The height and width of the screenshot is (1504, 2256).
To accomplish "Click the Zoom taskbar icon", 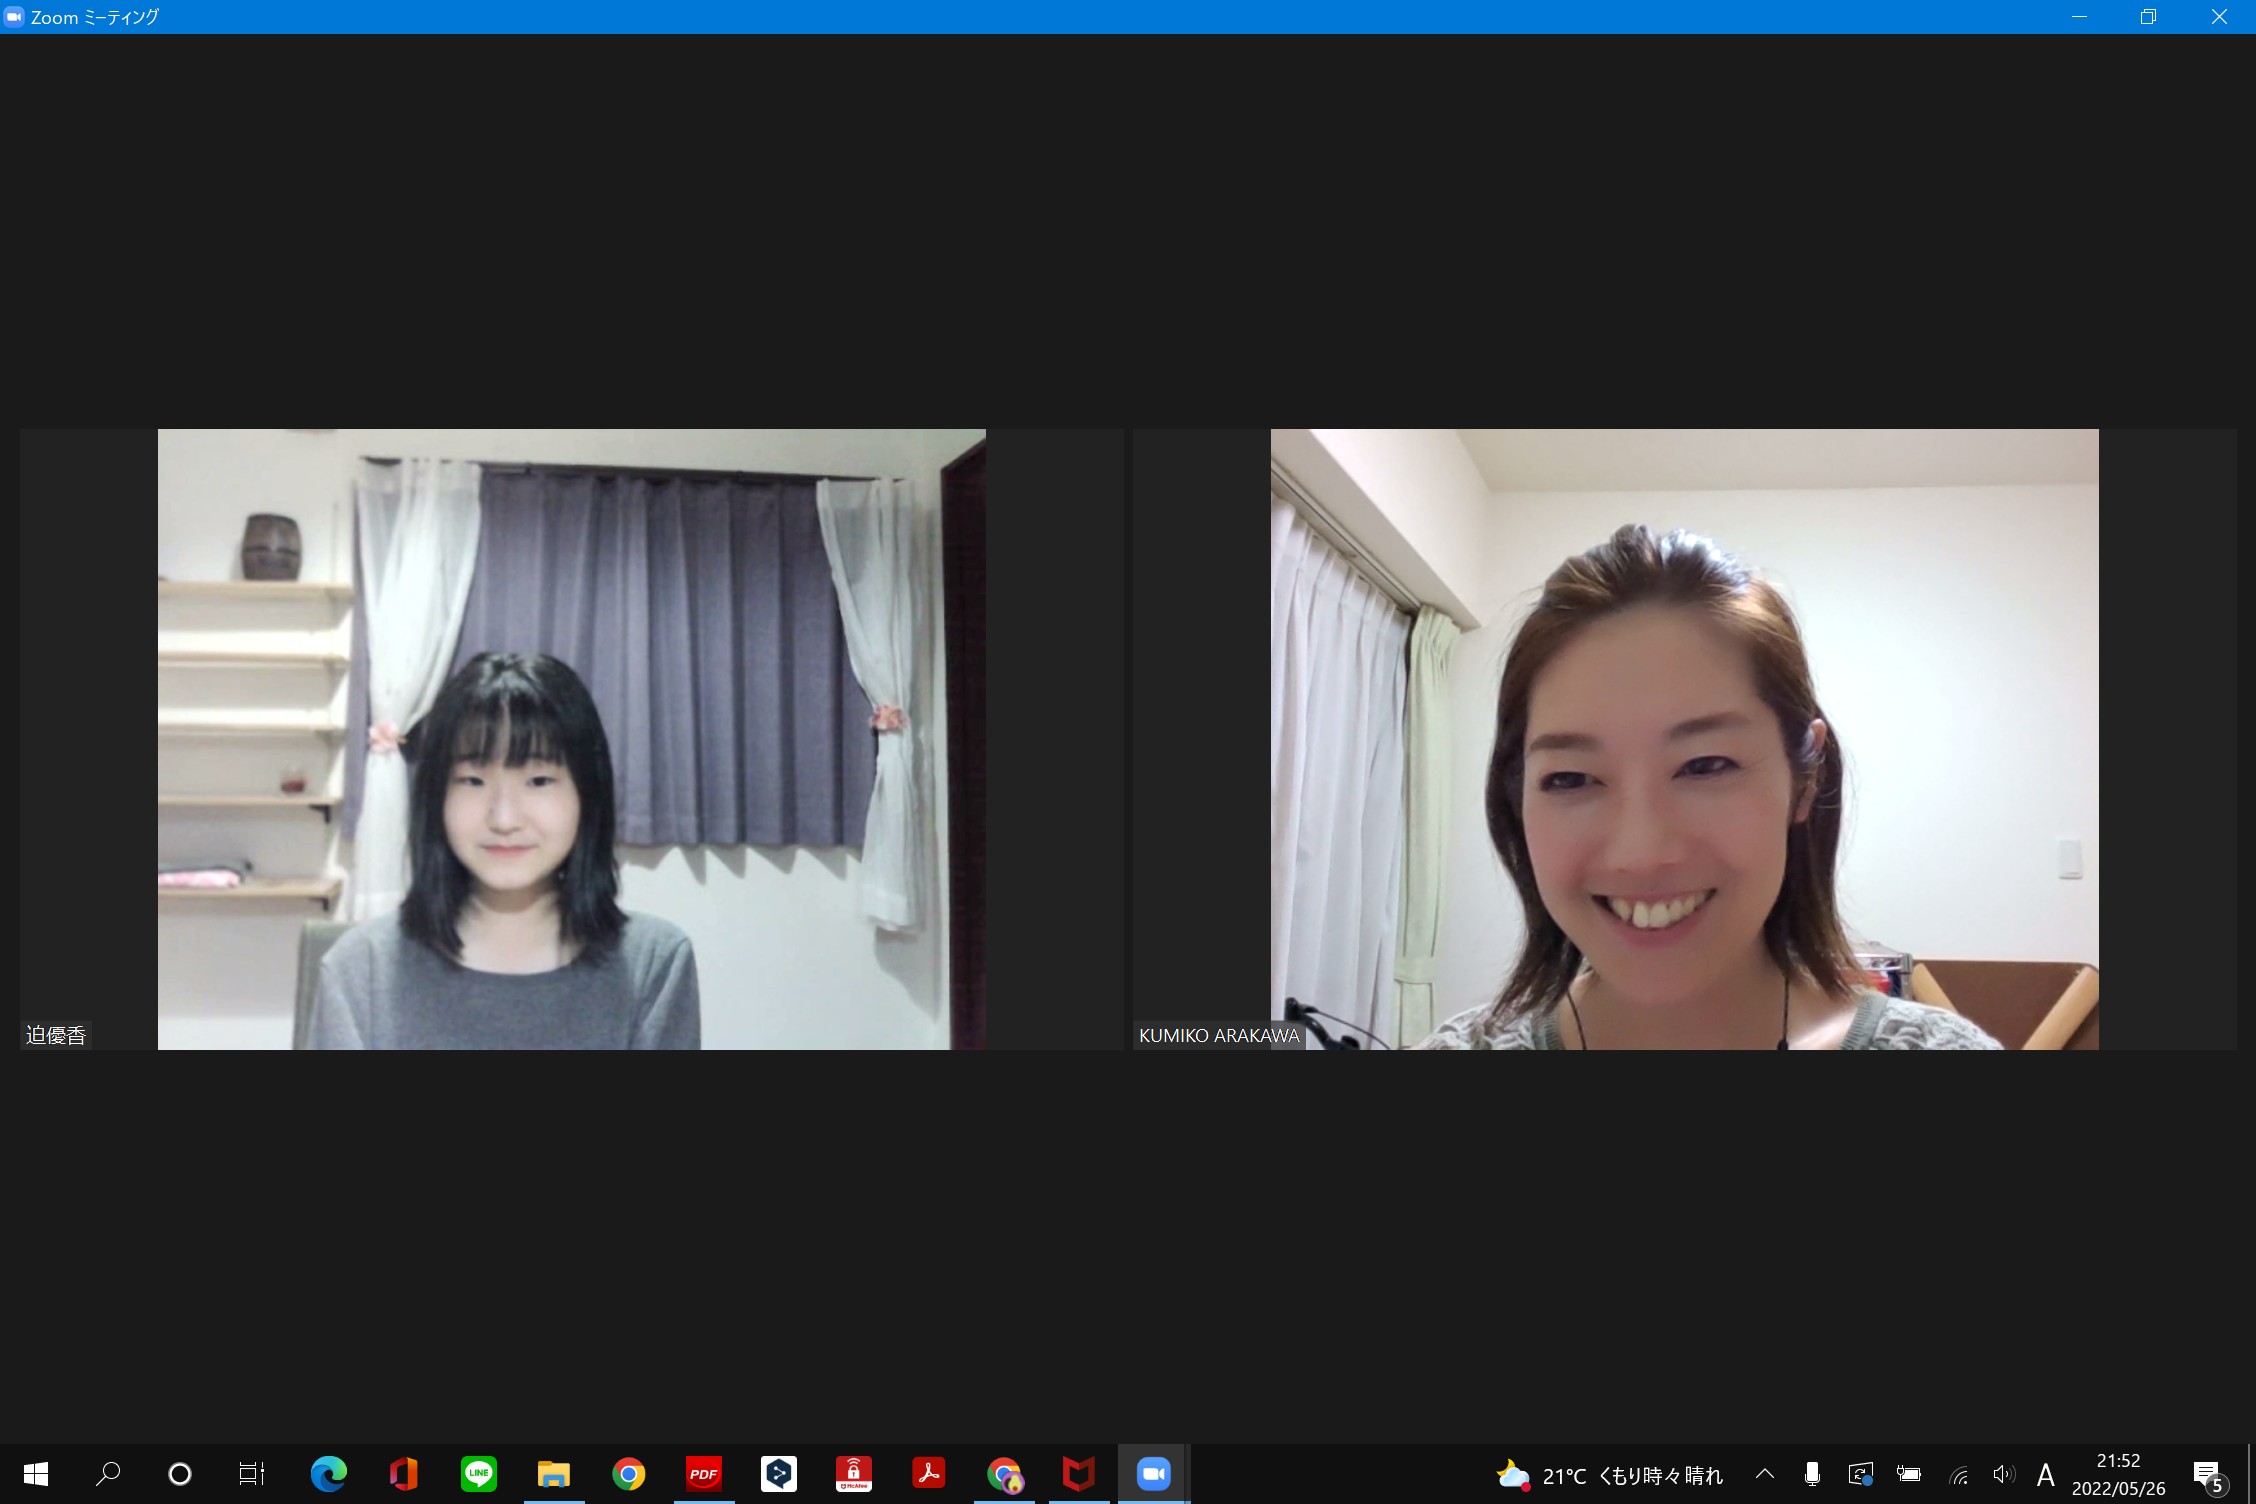I will [x=1153, y=1474].
